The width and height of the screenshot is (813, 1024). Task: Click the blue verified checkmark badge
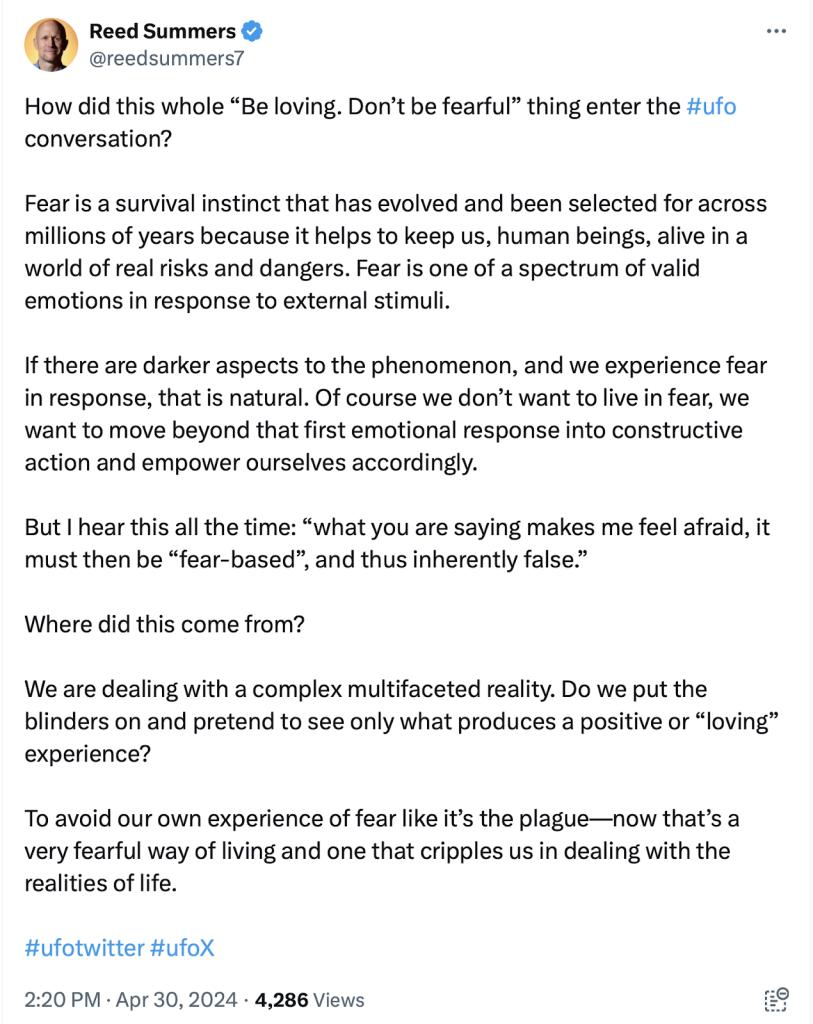point(252,31)
